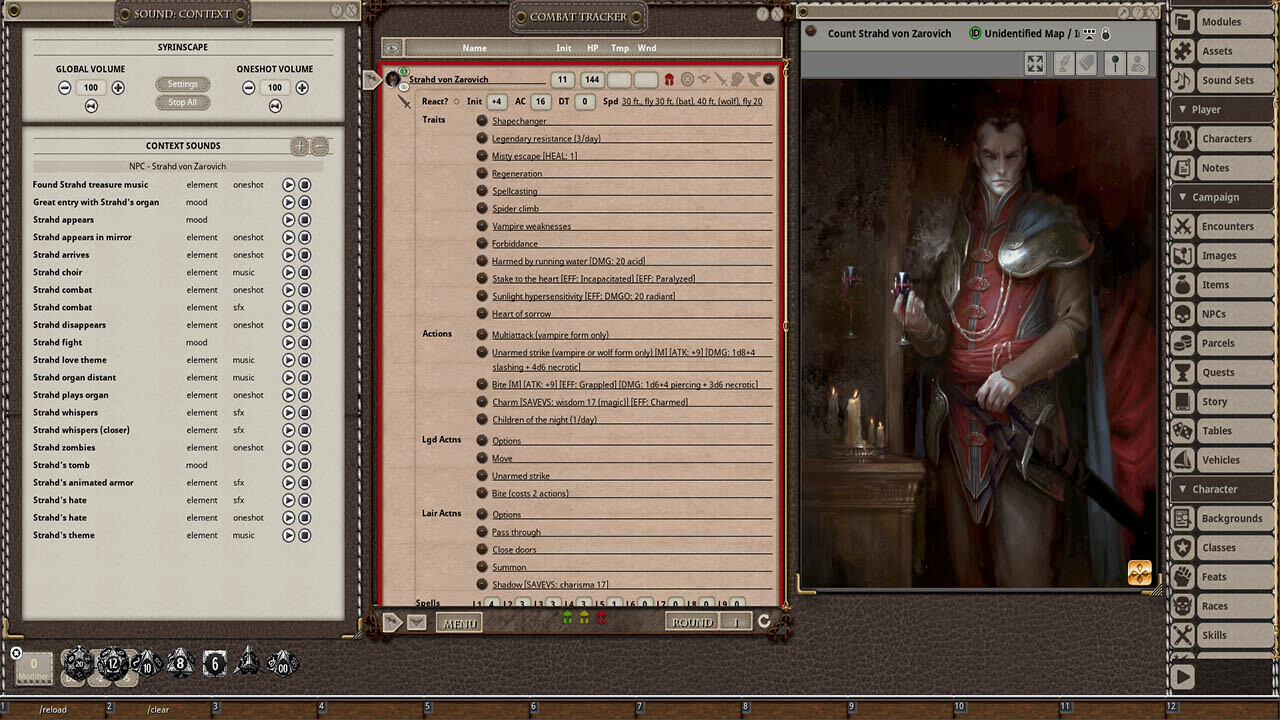This screenshot has width=1280, height=720.
Task: Open the down-arrow menu beside the tracker pointer icon
Action: 416,620
